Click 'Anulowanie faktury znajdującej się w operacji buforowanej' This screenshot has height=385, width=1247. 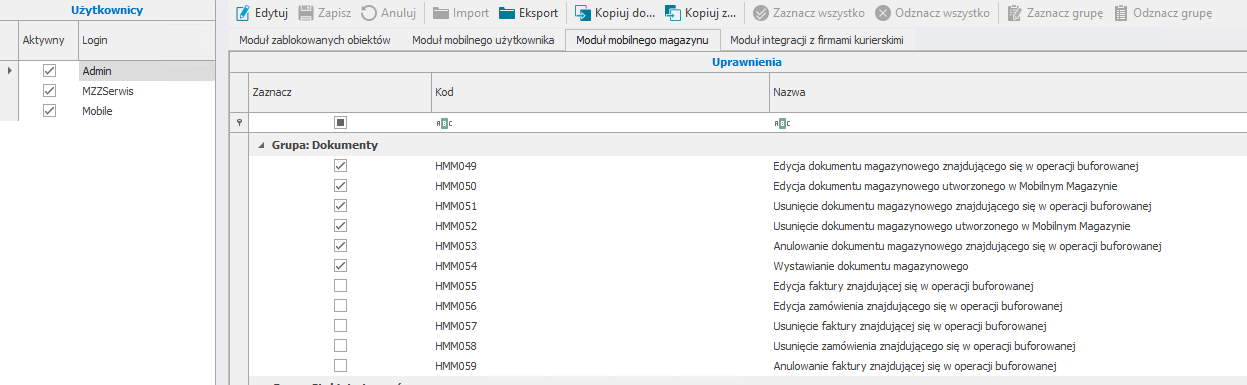(914, 366)
